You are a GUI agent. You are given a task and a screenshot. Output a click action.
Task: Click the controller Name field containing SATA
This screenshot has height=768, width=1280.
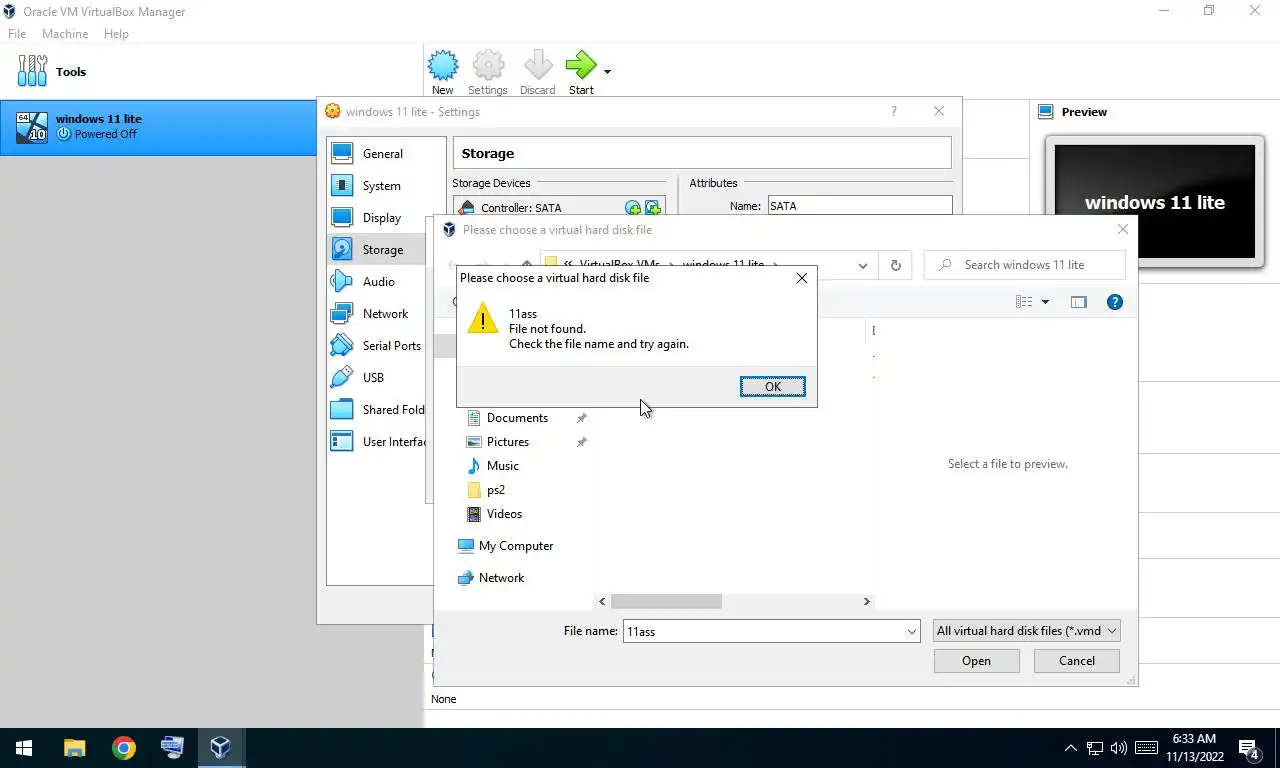859,206
